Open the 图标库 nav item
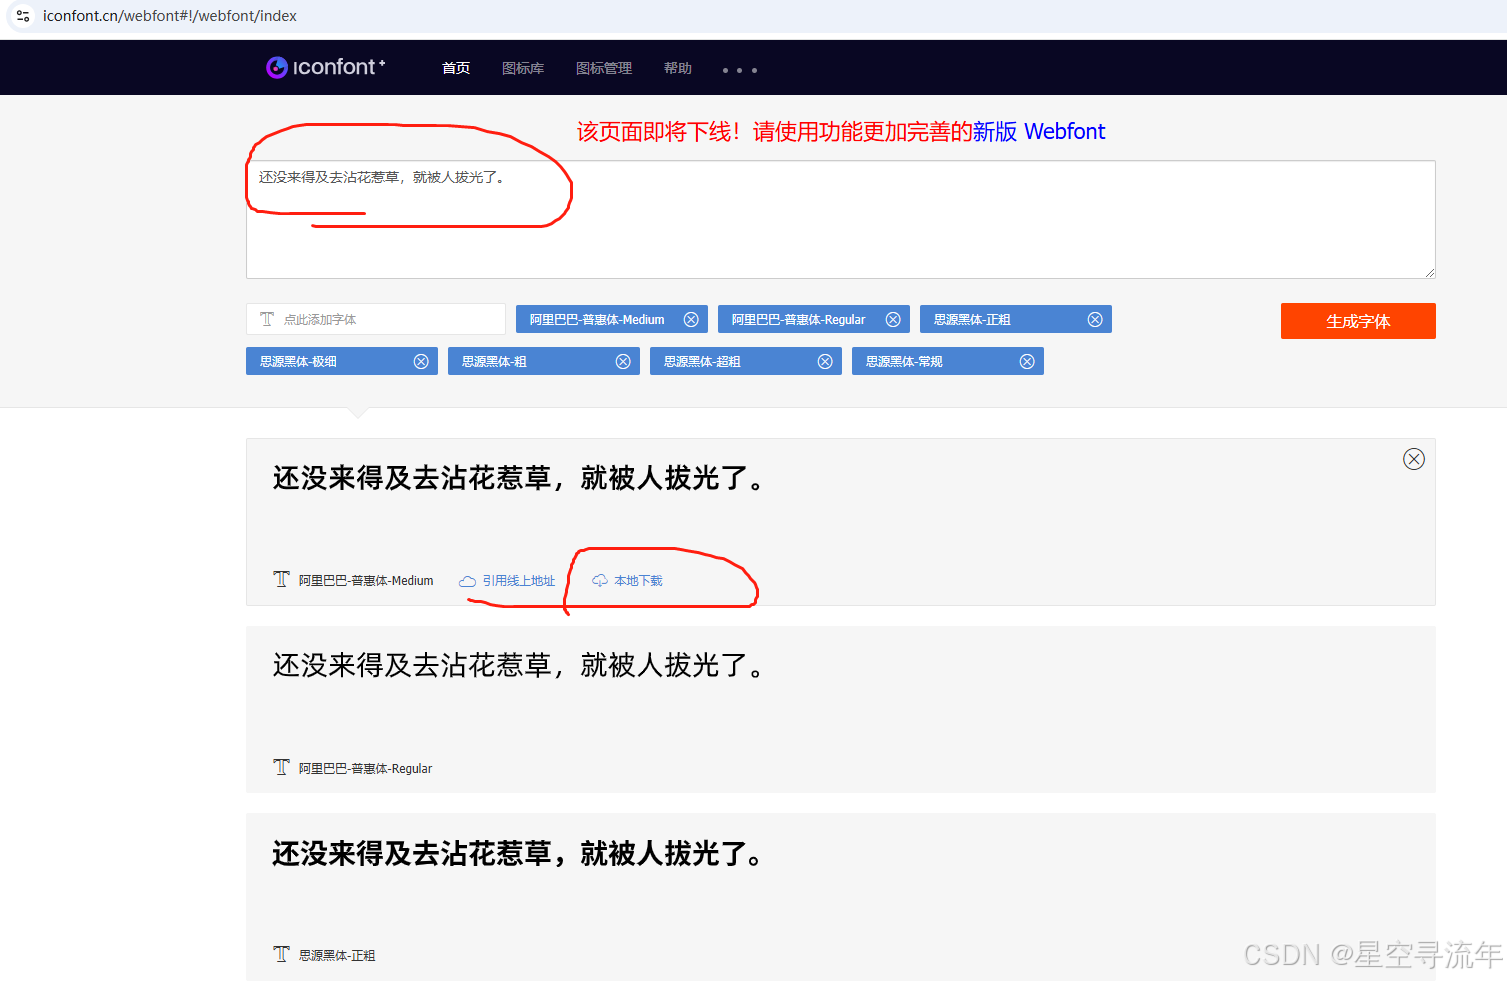Screen dimensions: 1507x981 [x=523, y=68]
